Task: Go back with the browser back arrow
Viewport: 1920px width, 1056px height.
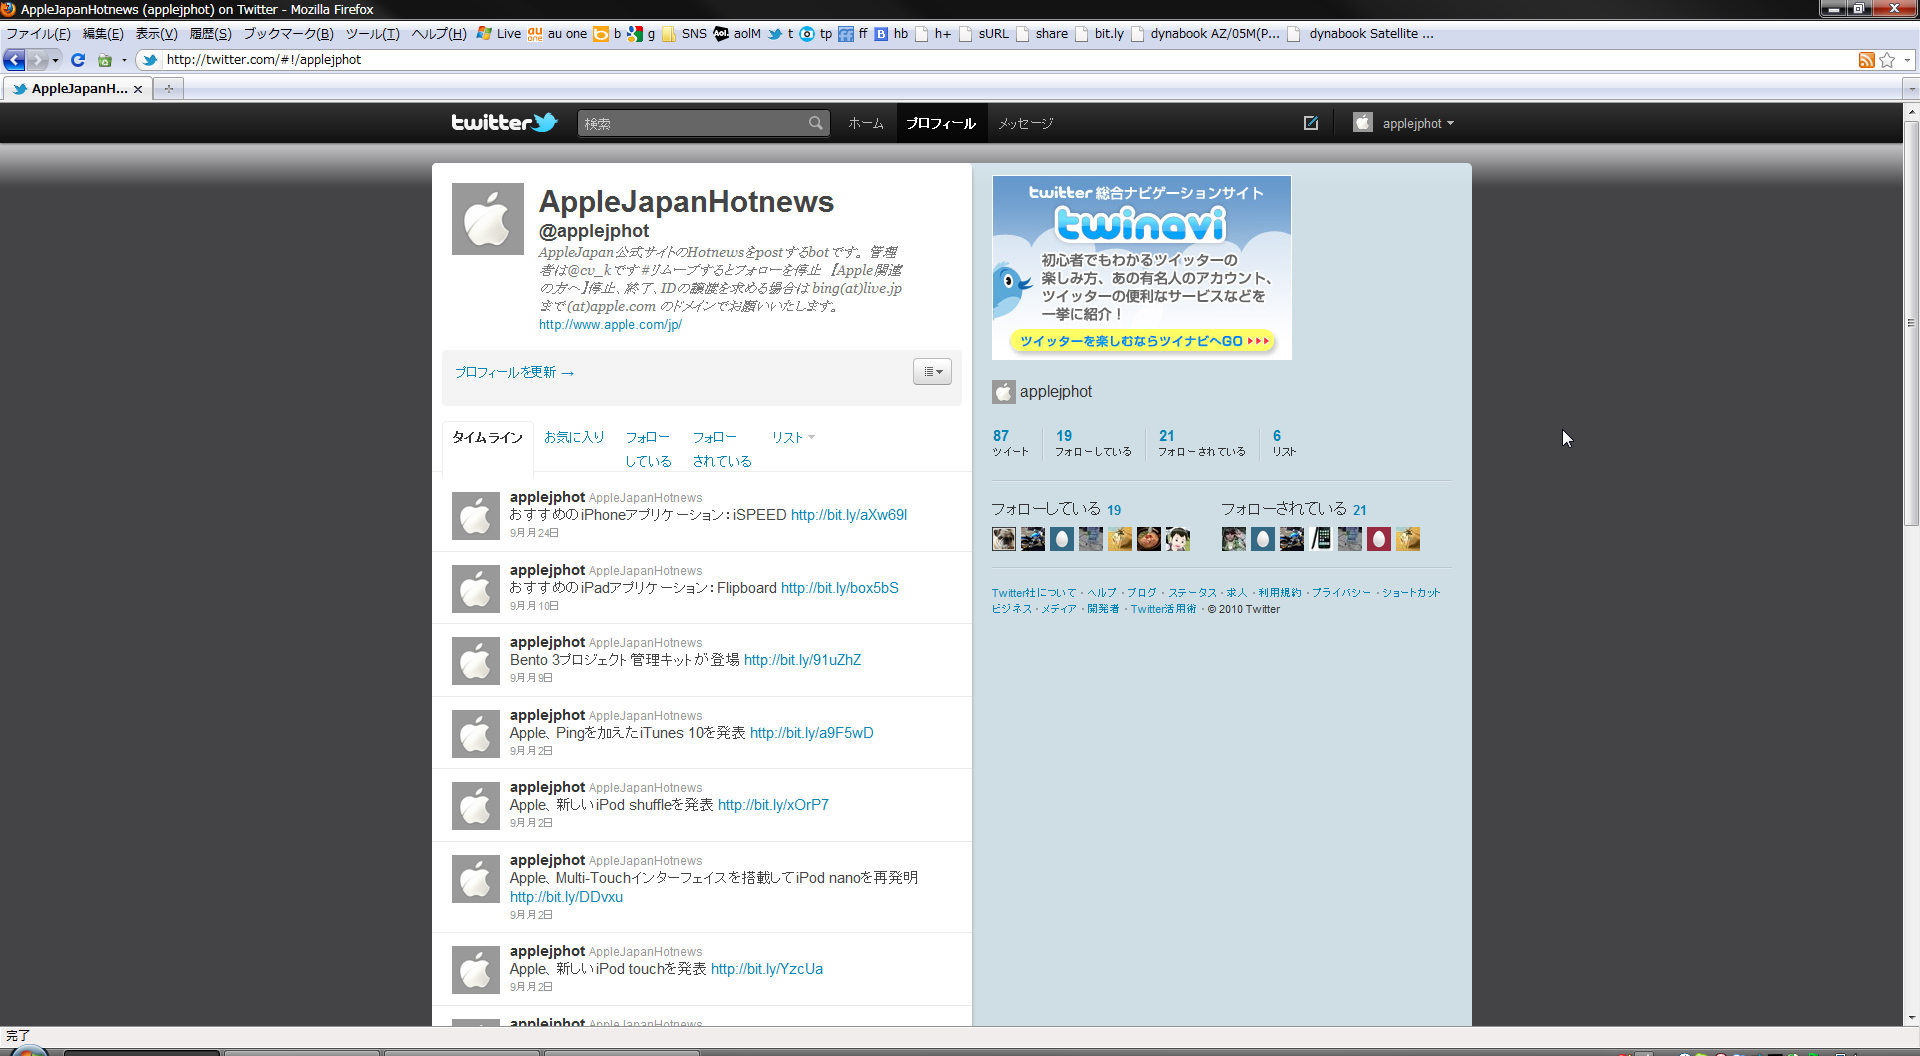Action: pyautogui.click(x=14, y=60)
